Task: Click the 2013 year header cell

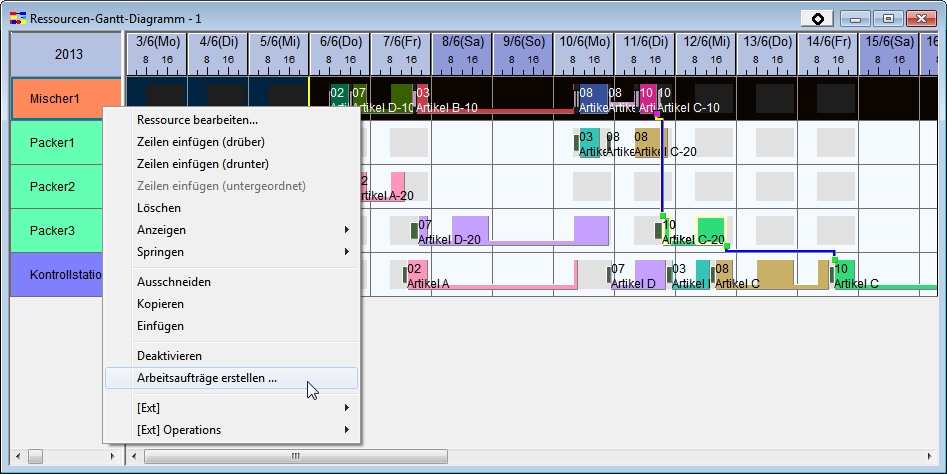Action: 68,54
